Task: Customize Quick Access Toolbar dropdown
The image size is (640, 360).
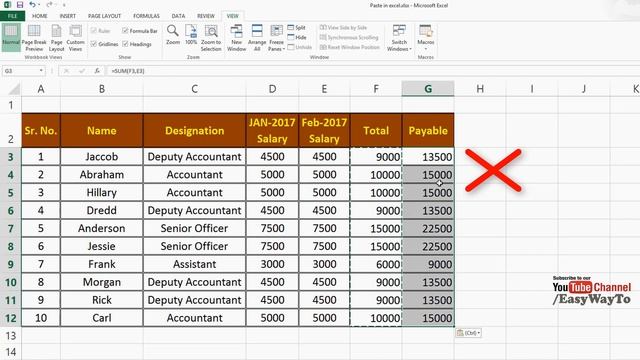Action: tap(64, 5)
